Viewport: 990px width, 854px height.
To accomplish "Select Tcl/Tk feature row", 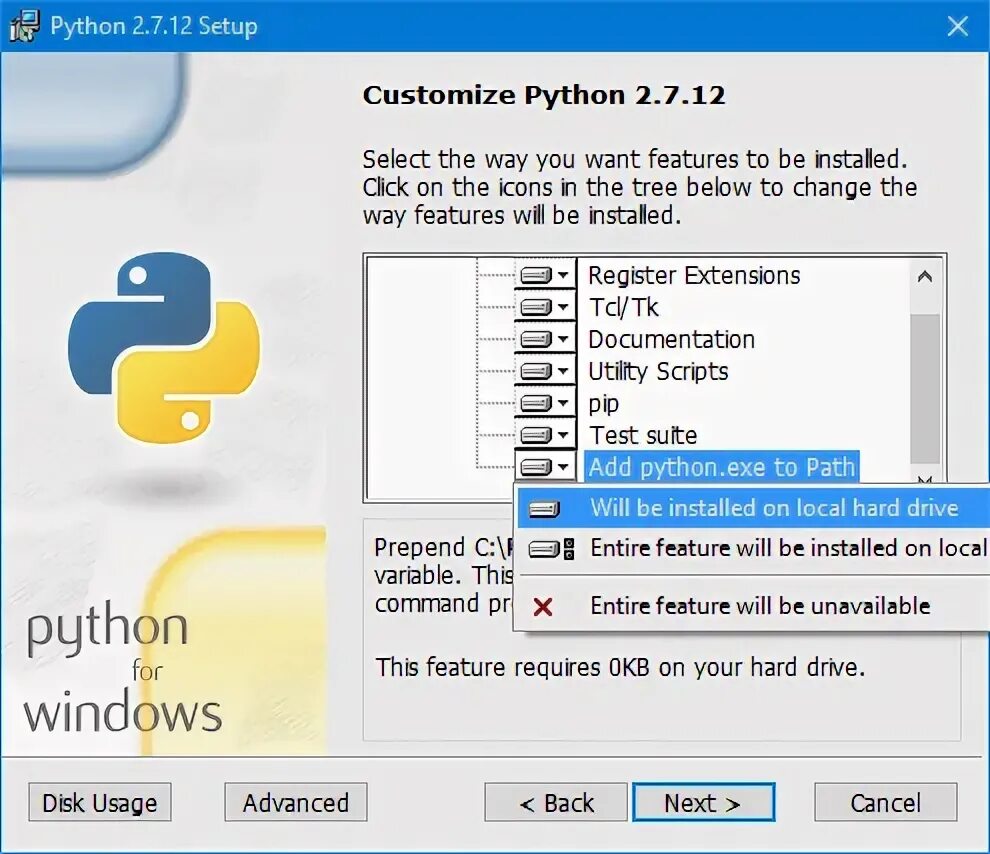I will pyautogui.click(x=623, y=307).
